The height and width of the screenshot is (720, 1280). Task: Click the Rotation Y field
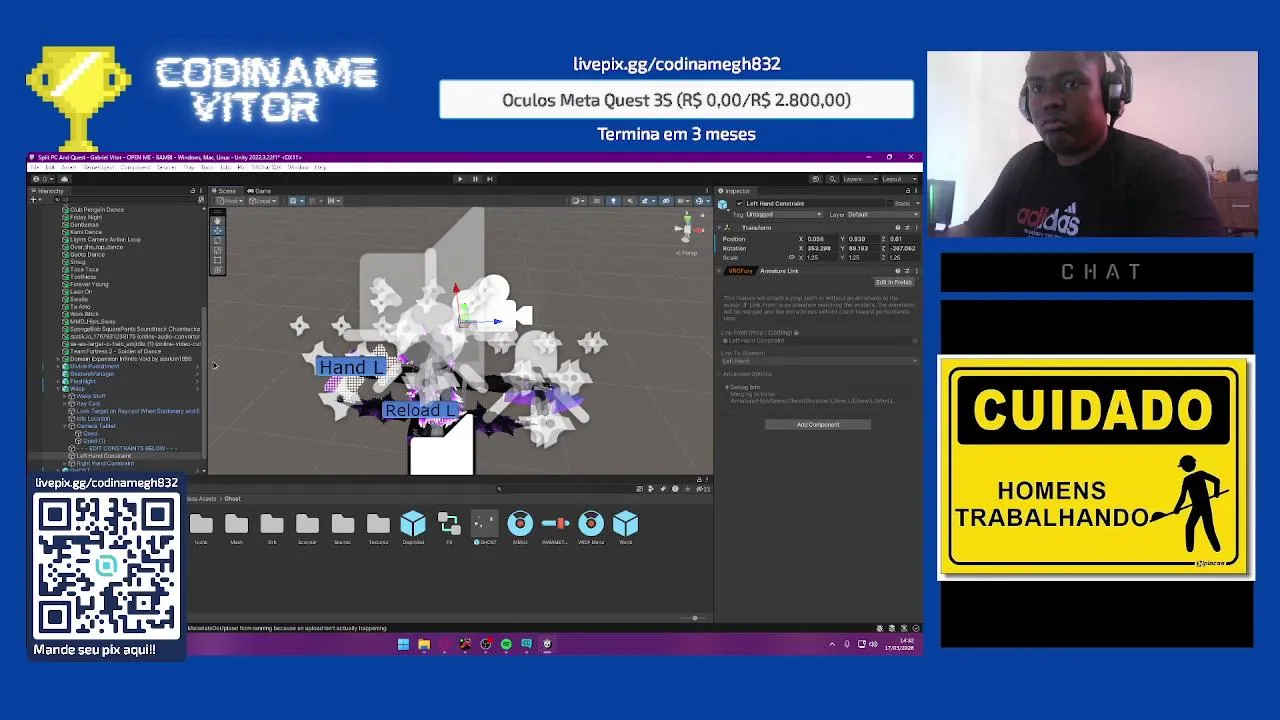click(x=863, y=248)
